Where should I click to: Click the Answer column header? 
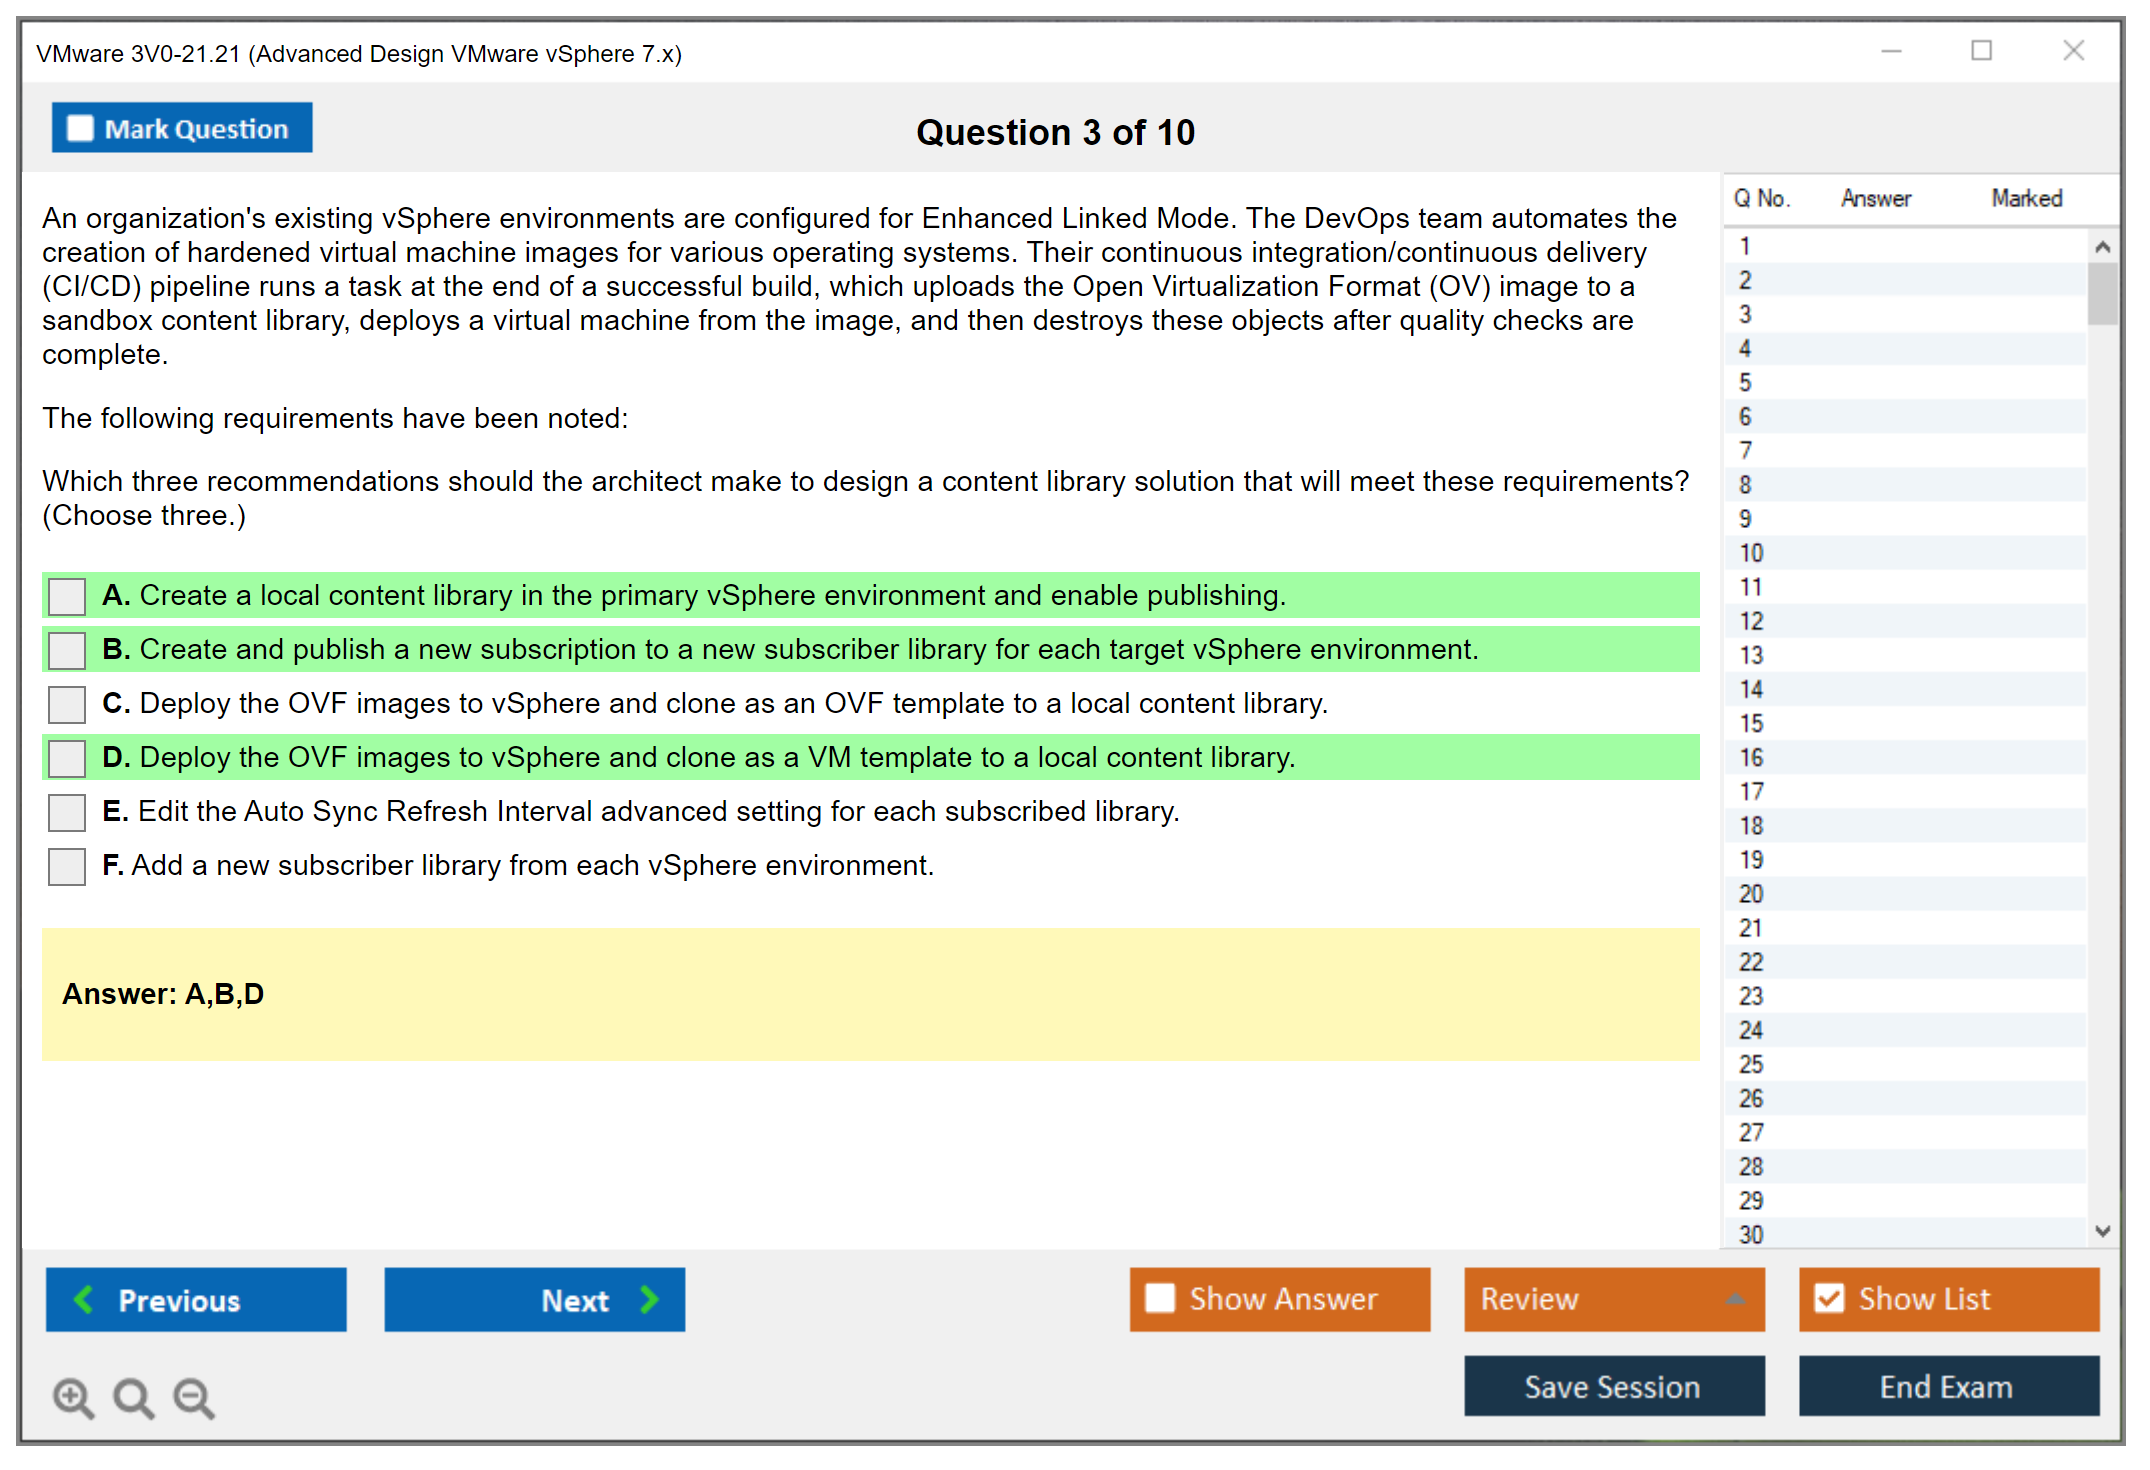pos(1875,198)
